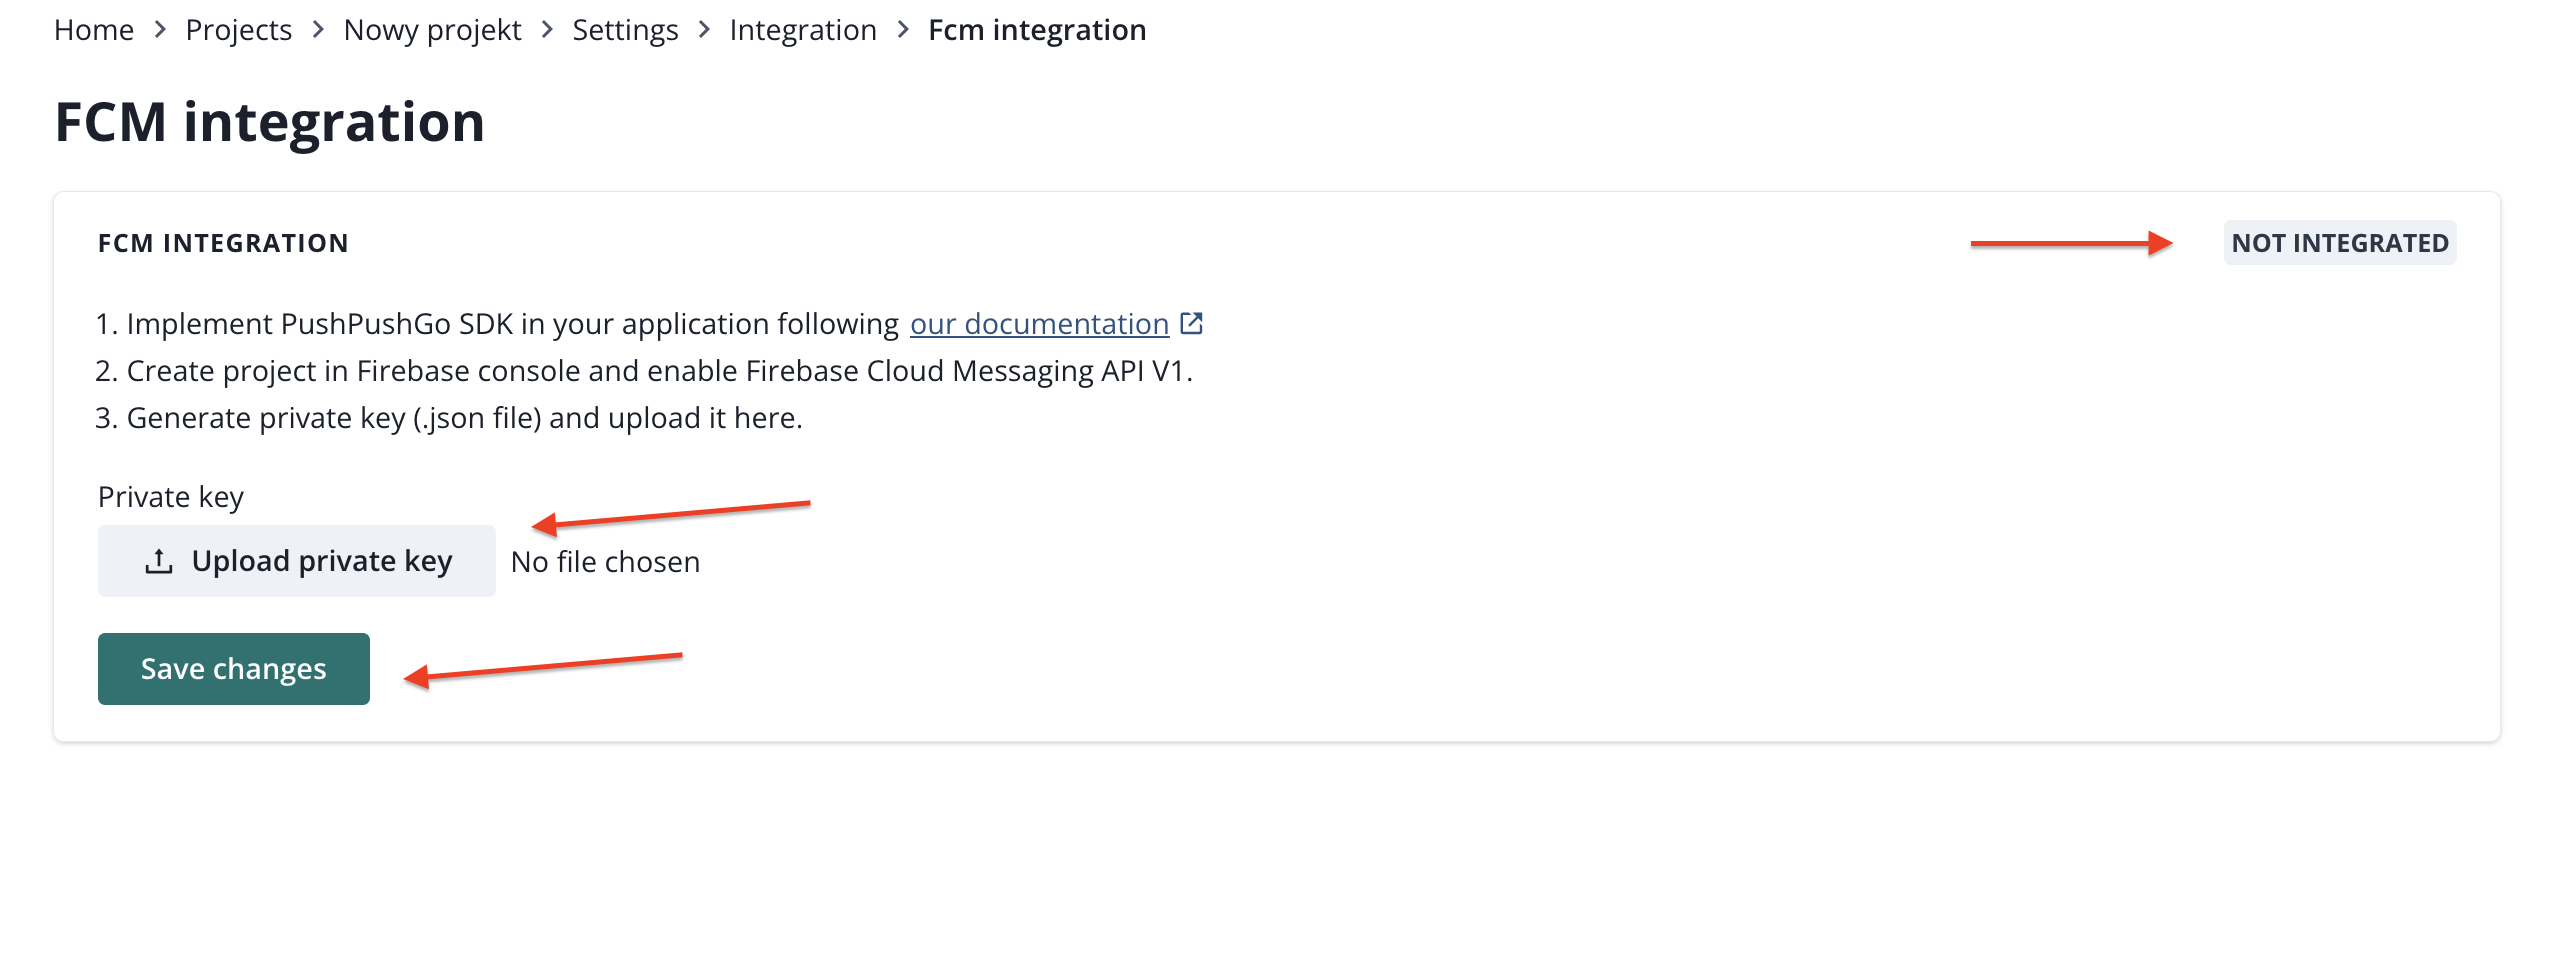Click the large FCM integration page heading
The height and width of the screenshot is (954, 2572).
270,122
